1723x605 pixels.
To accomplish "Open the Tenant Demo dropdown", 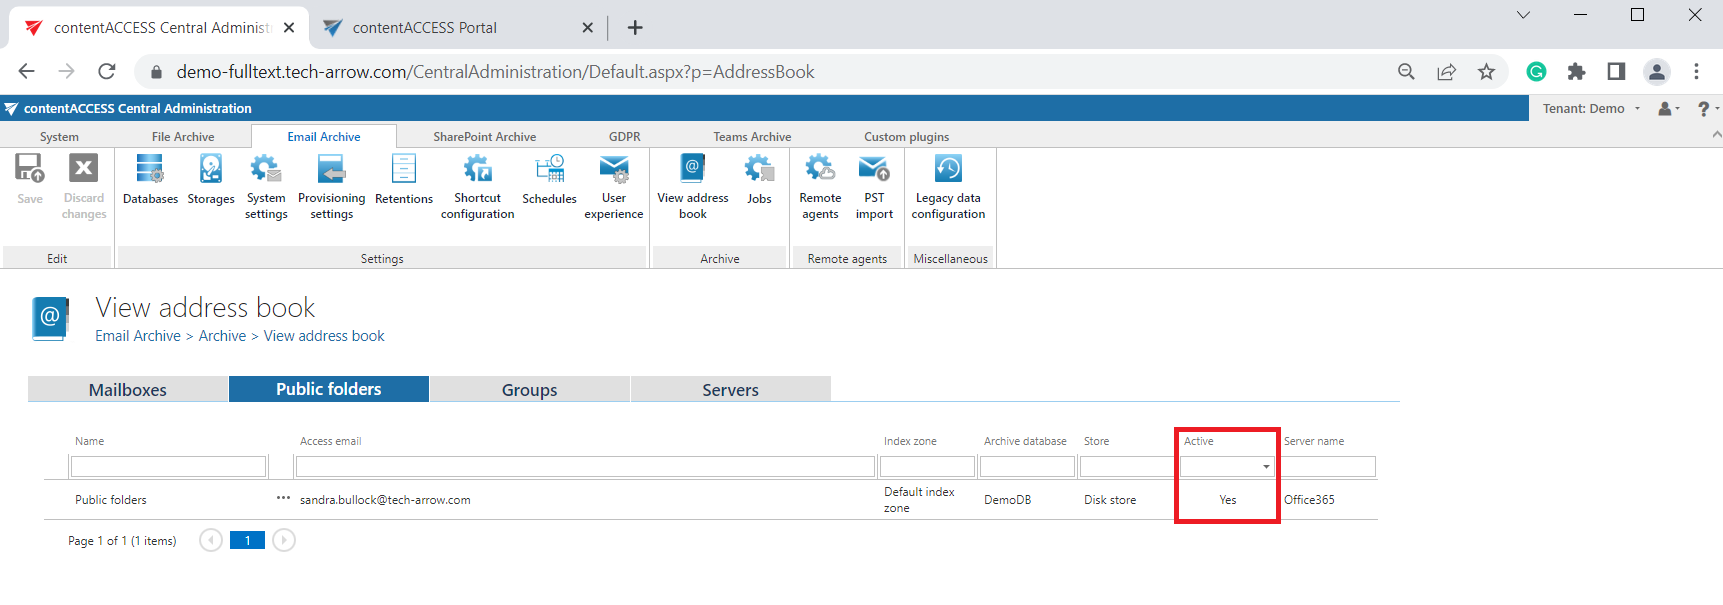I will 1591,109.
